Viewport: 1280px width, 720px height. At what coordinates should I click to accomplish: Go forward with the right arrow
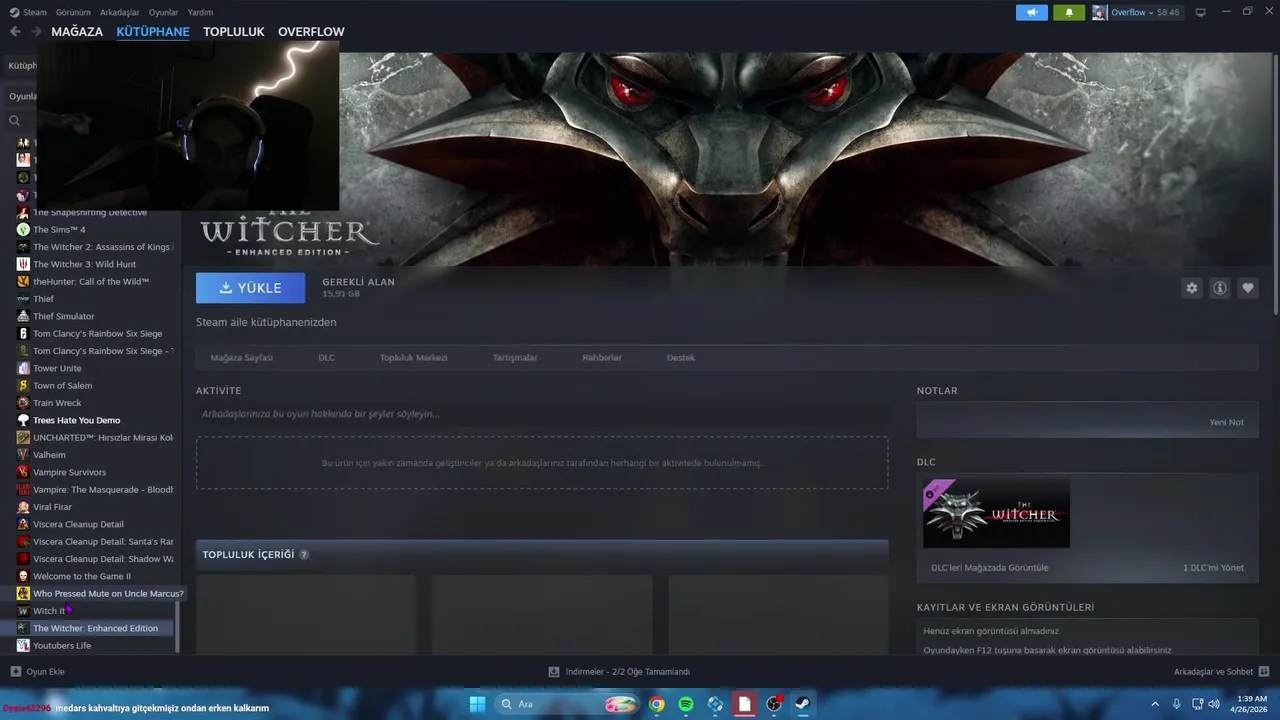[36, 32]
